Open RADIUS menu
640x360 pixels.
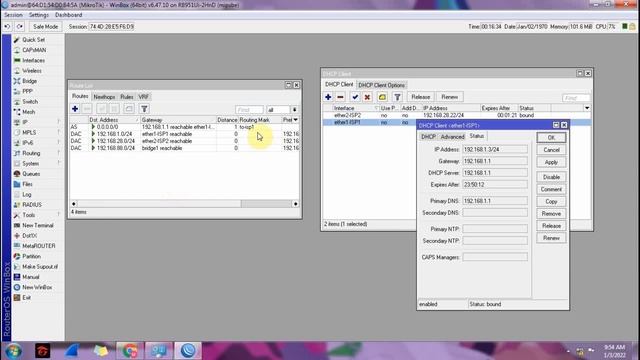[x=32, y=204]
